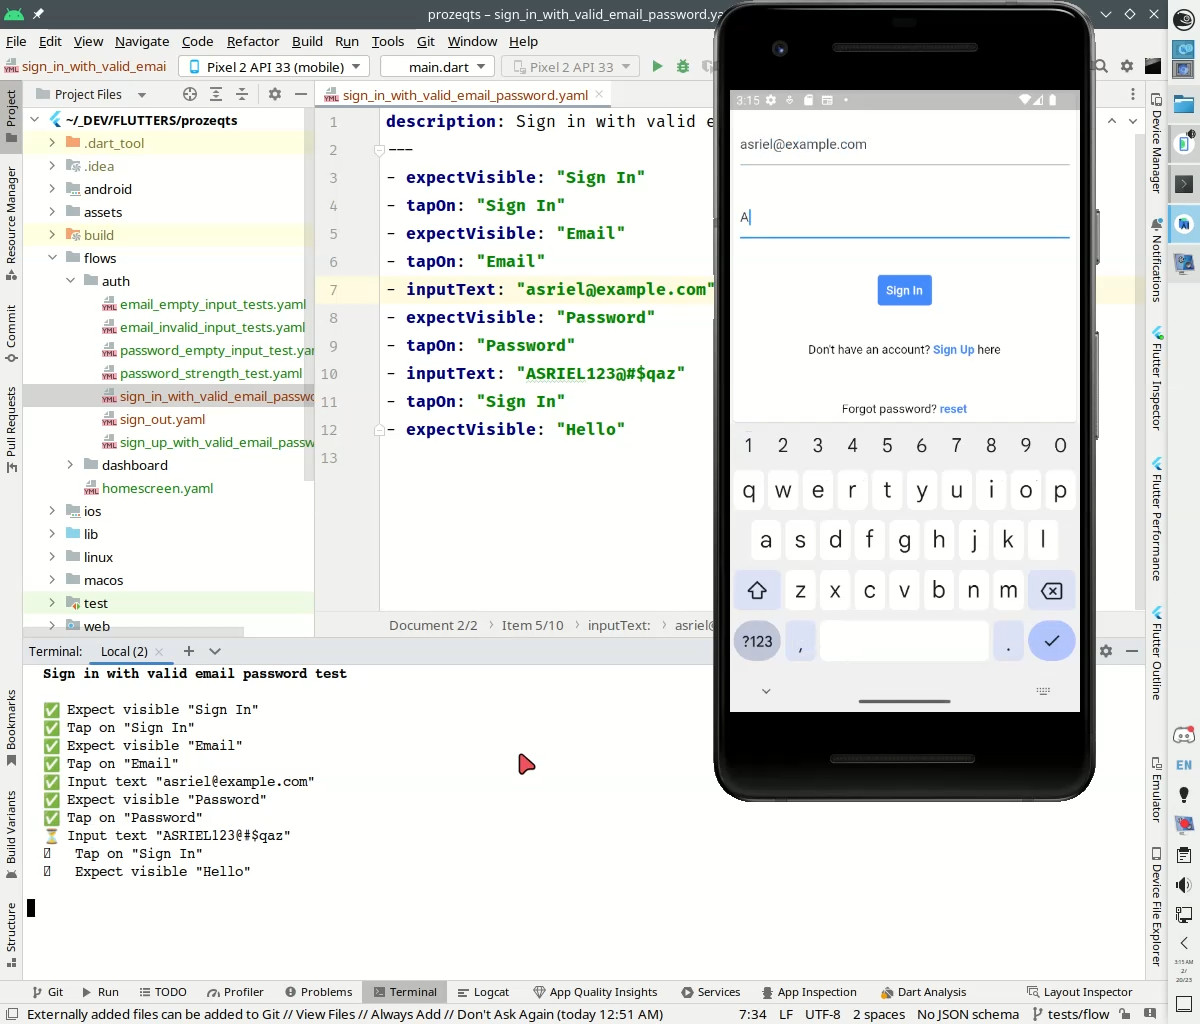Open main.dart run configuration dropdown
Image resolution: width=1200 pixels, height=1024 pixels.
438,66
